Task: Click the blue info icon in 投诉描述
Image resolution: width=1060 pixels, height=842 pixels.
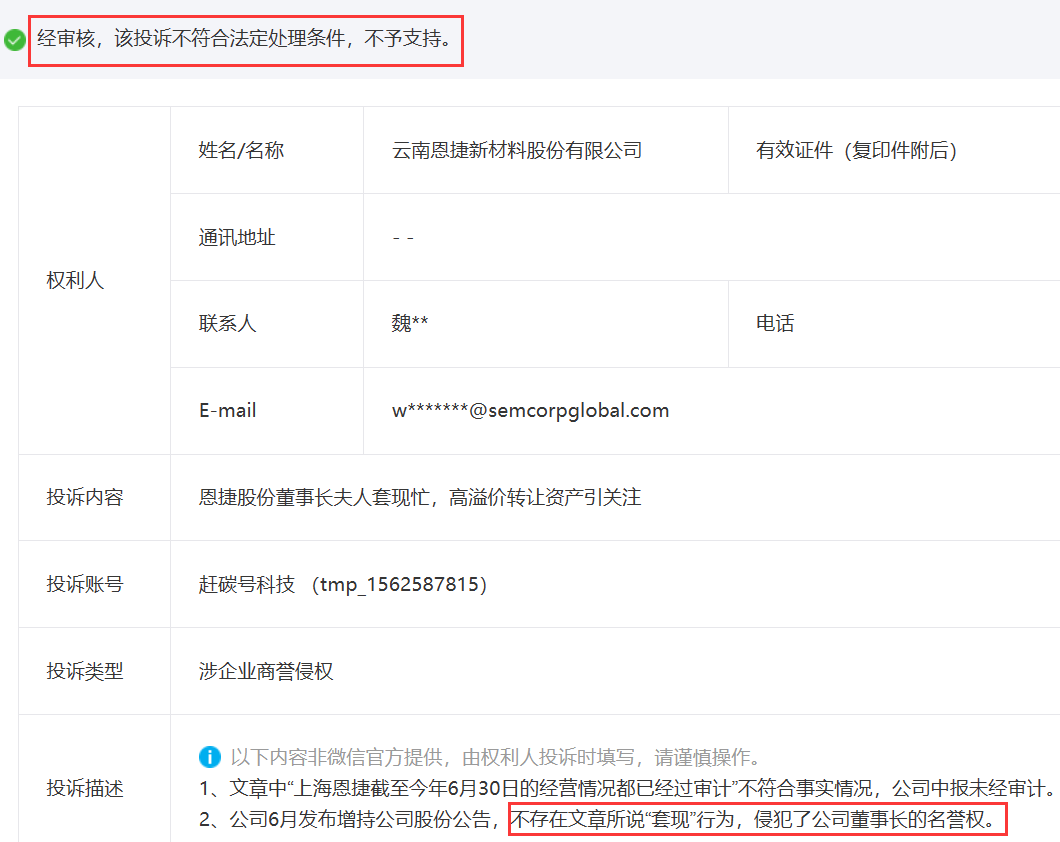Action: click(210, 757)
